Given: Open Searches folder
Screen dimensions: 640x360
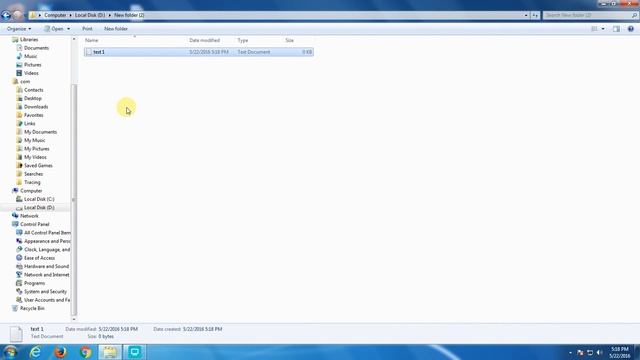Looking at the screenshot, I should [33, 174].
